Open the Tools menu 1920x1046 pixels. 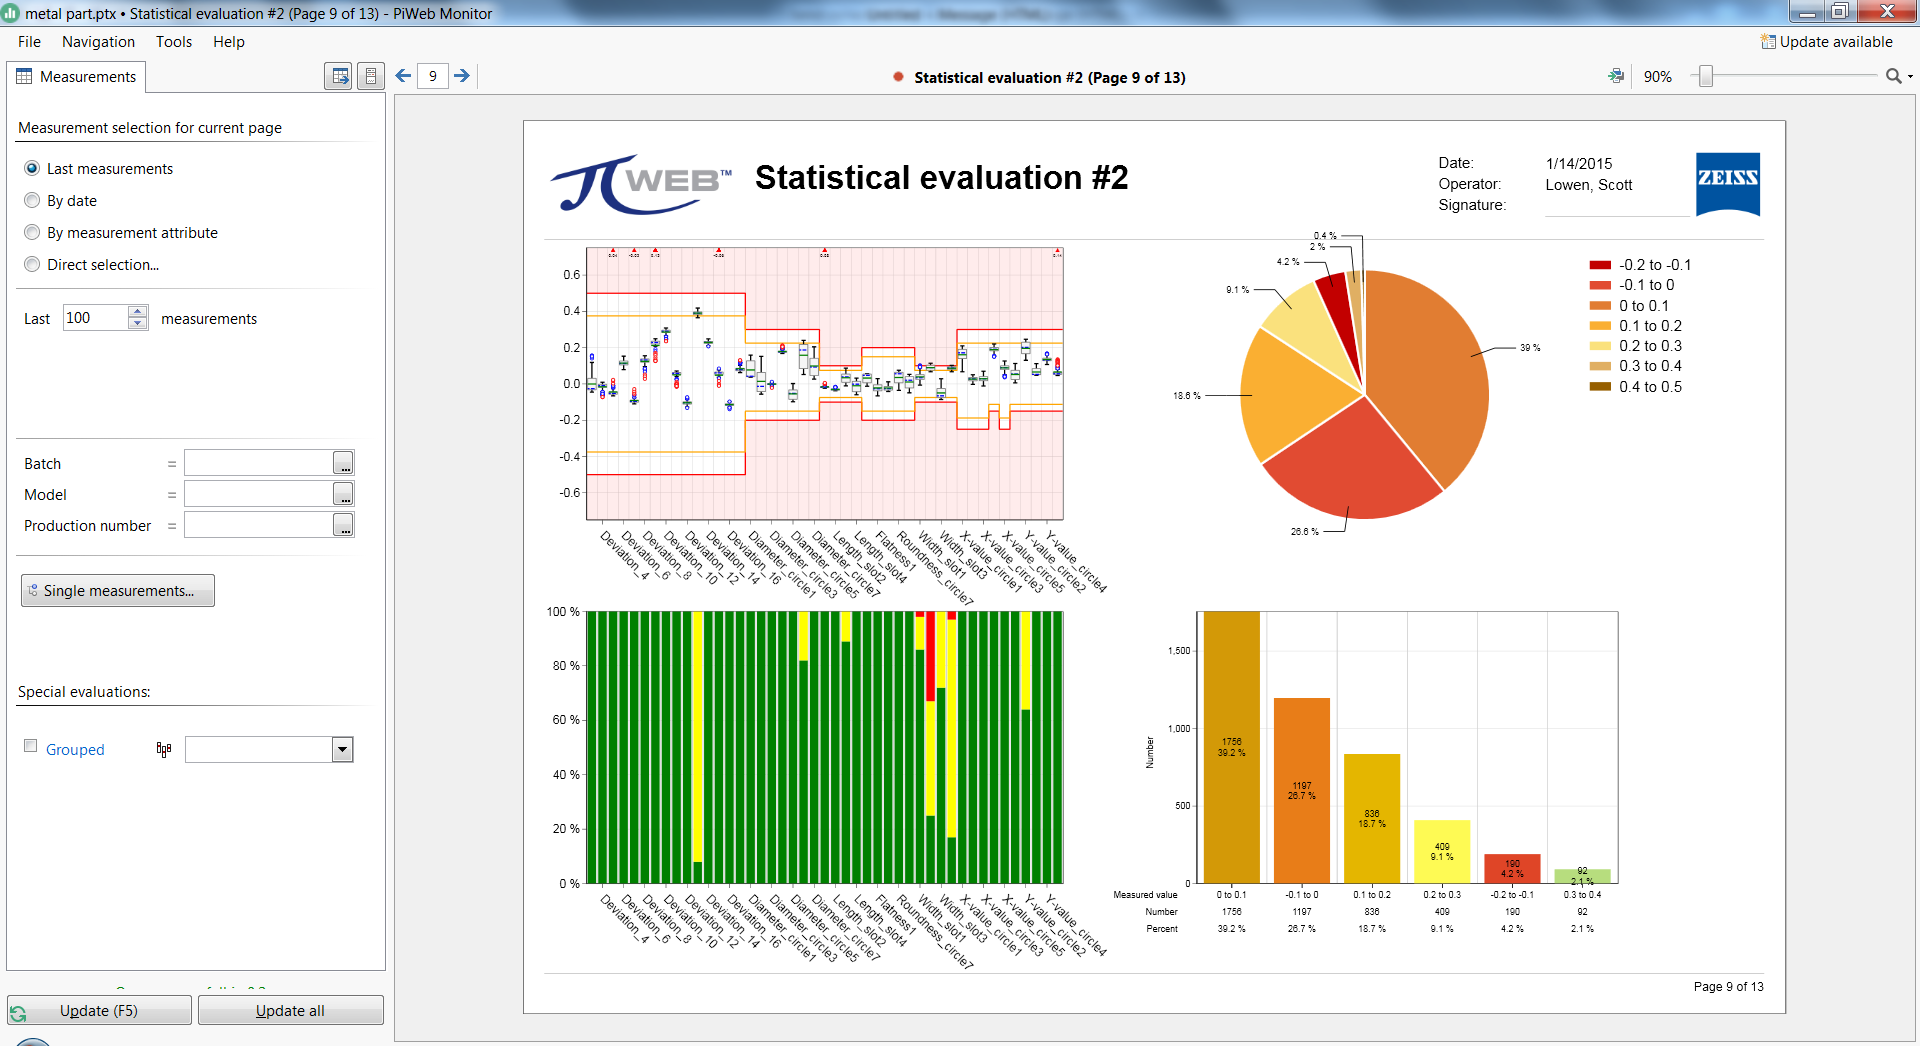pos(173,42)
